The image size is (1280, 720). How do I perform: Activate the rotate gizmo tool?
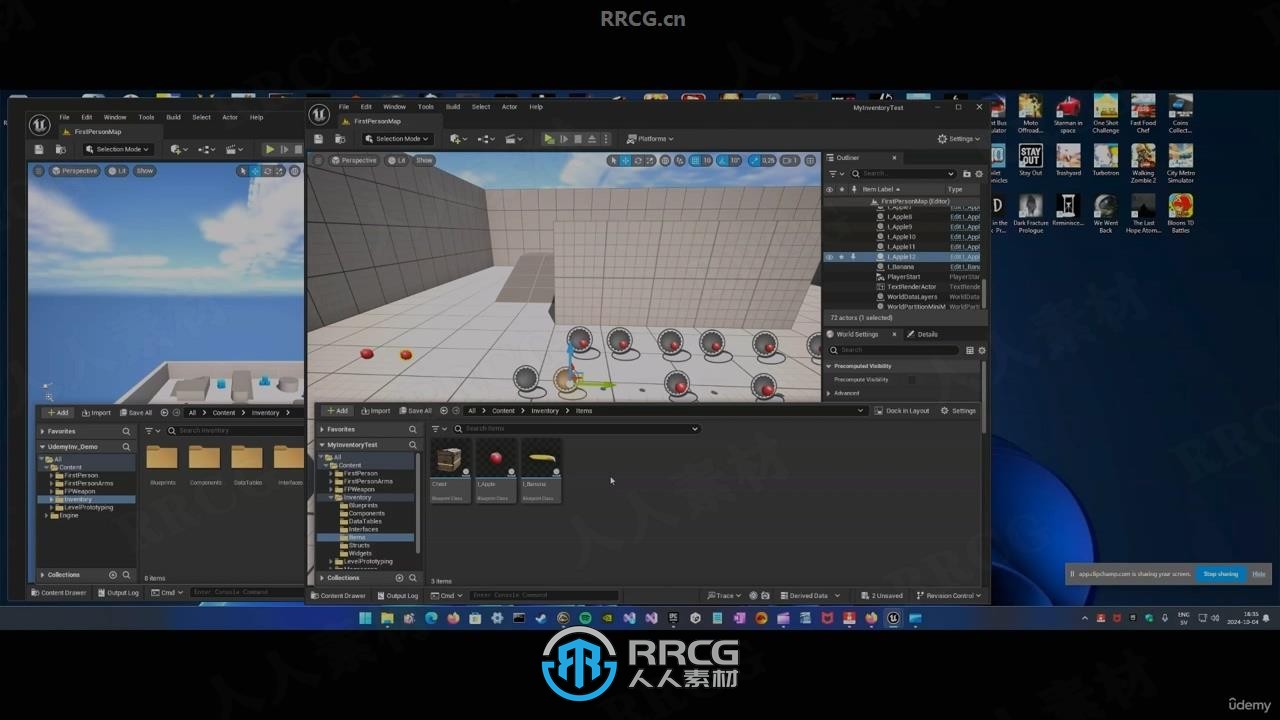(x=637, y=160)
